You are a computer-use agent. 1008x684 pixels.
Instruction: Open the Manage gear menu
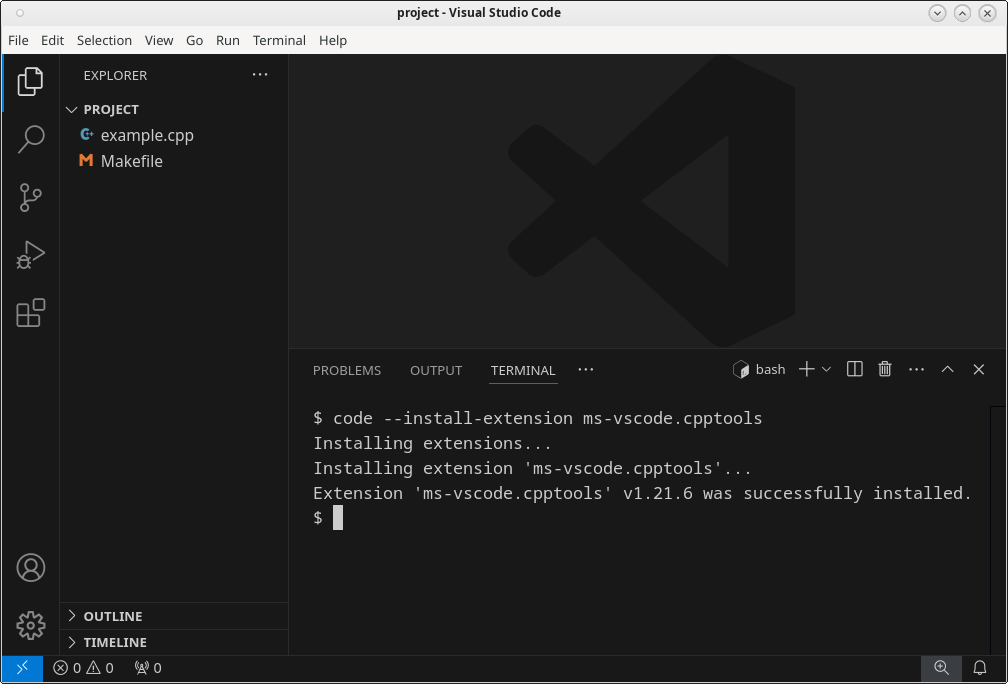(x=30, y=626)
